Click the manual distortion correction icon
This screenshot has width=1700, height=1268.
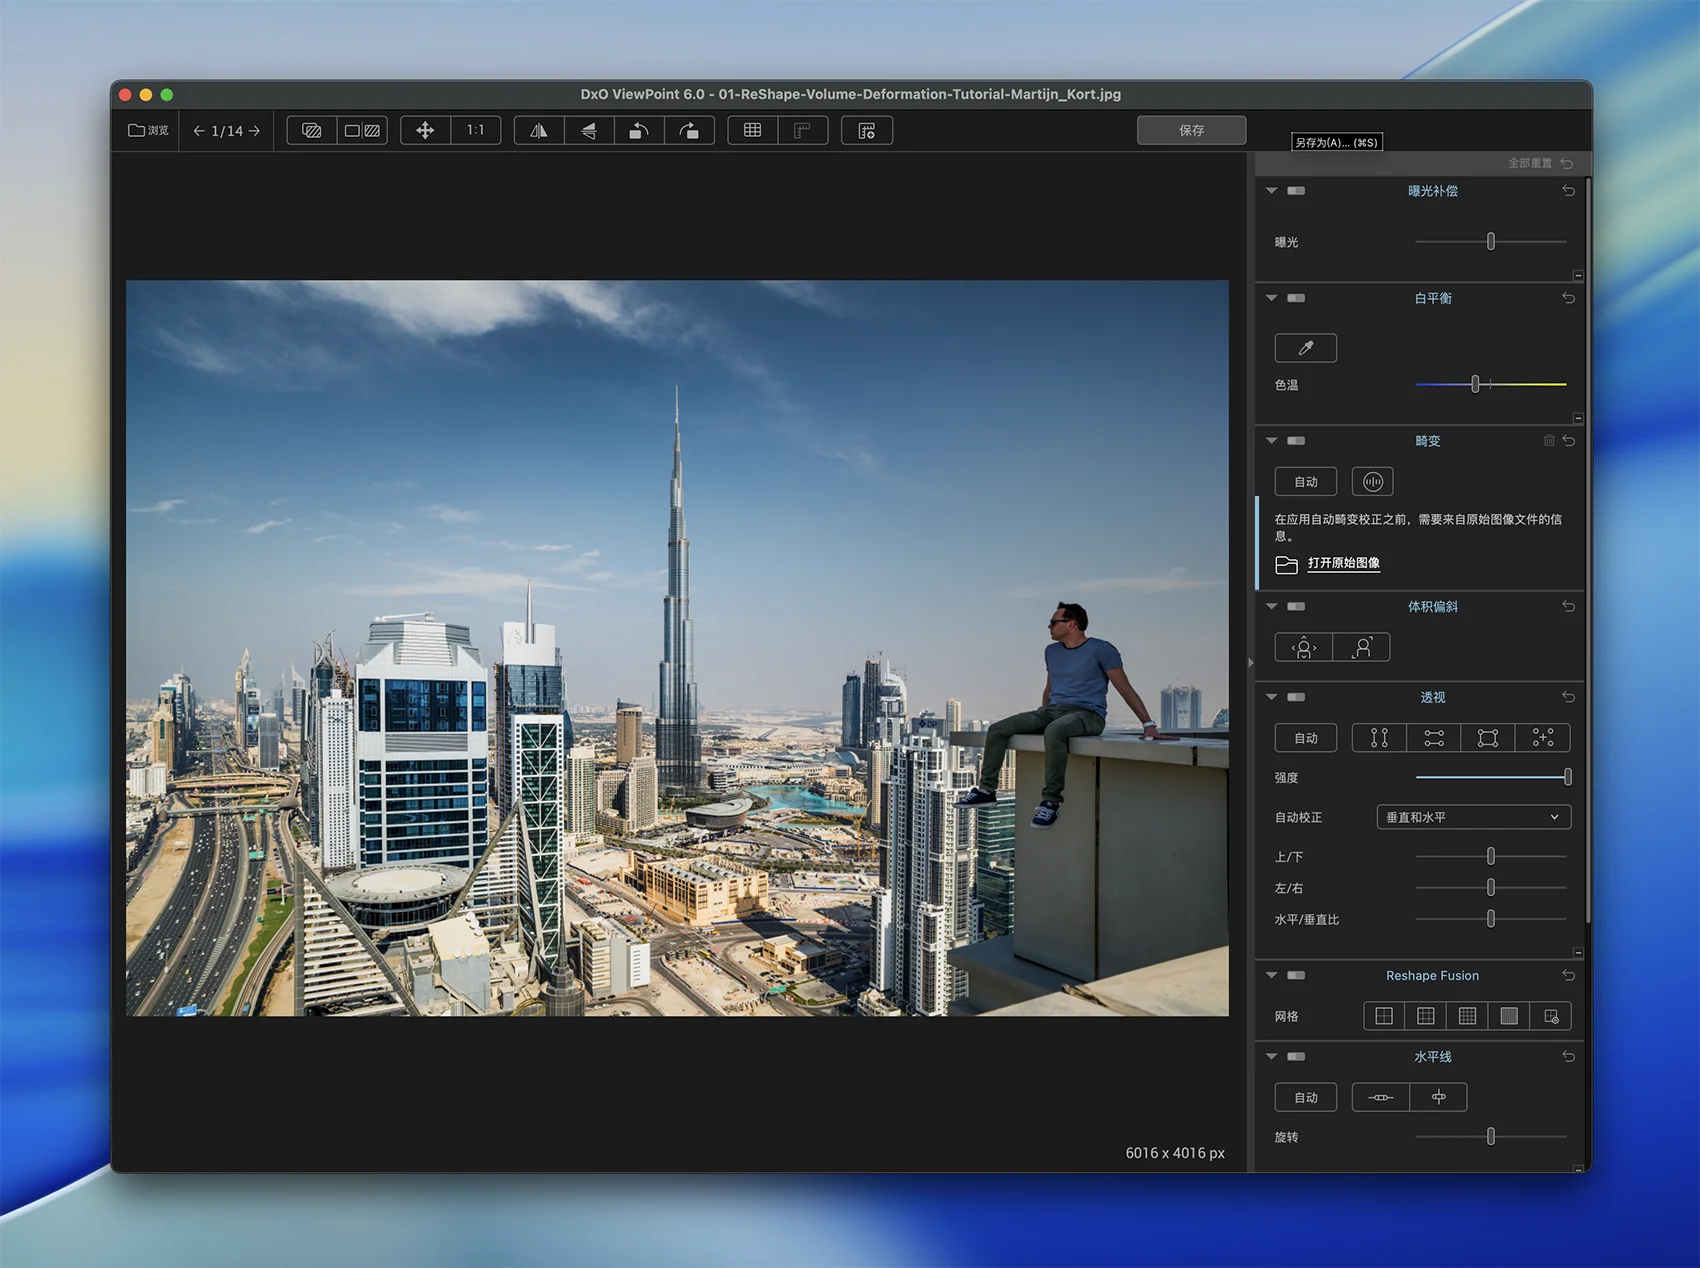tap(1373, 482)
